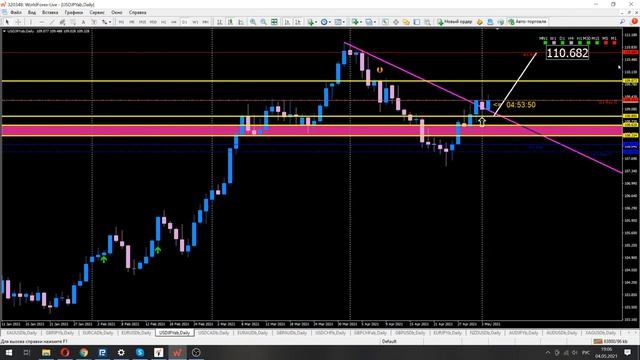This screenshot has height=360, width=640.
Task: Click the New Order button
Action: (454, 22)
